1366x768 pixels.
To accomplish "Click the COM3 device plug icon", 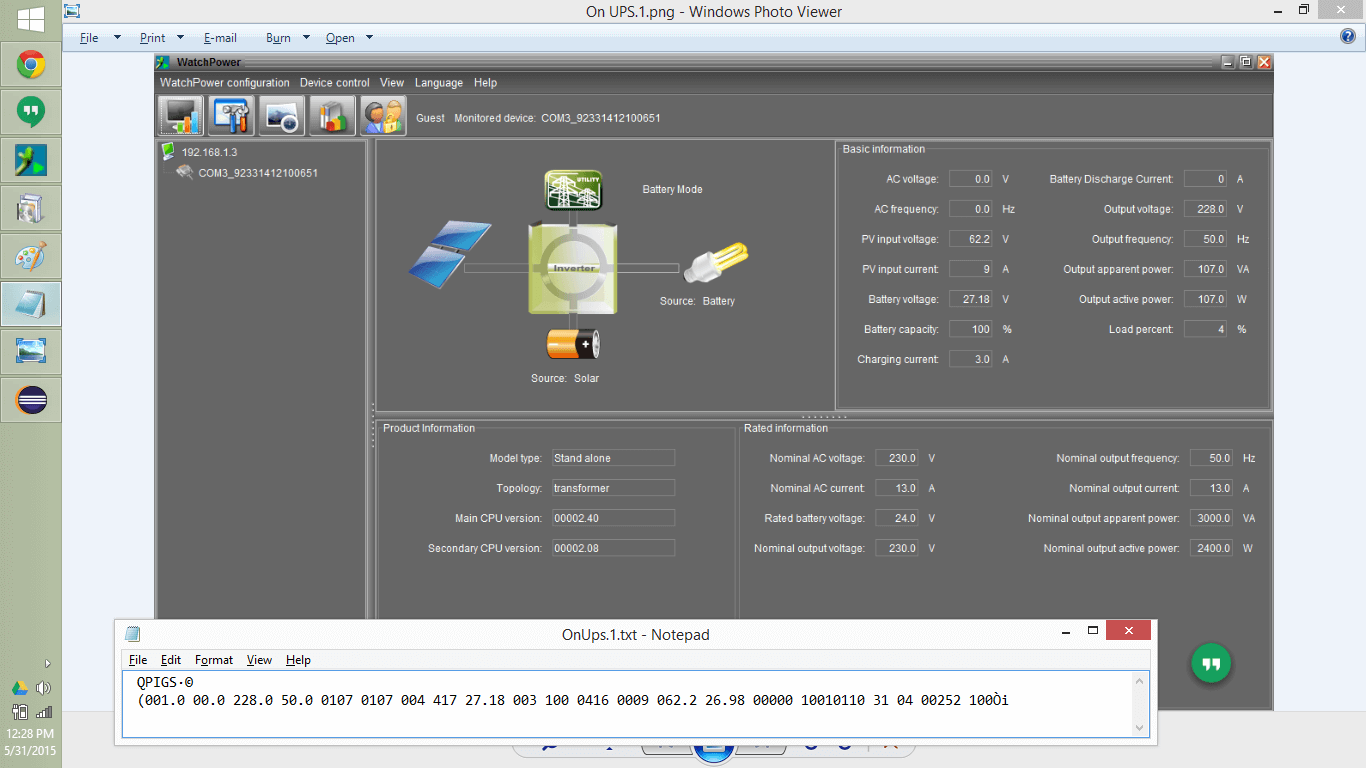I will pyautogui.click(x=185, y=172).
